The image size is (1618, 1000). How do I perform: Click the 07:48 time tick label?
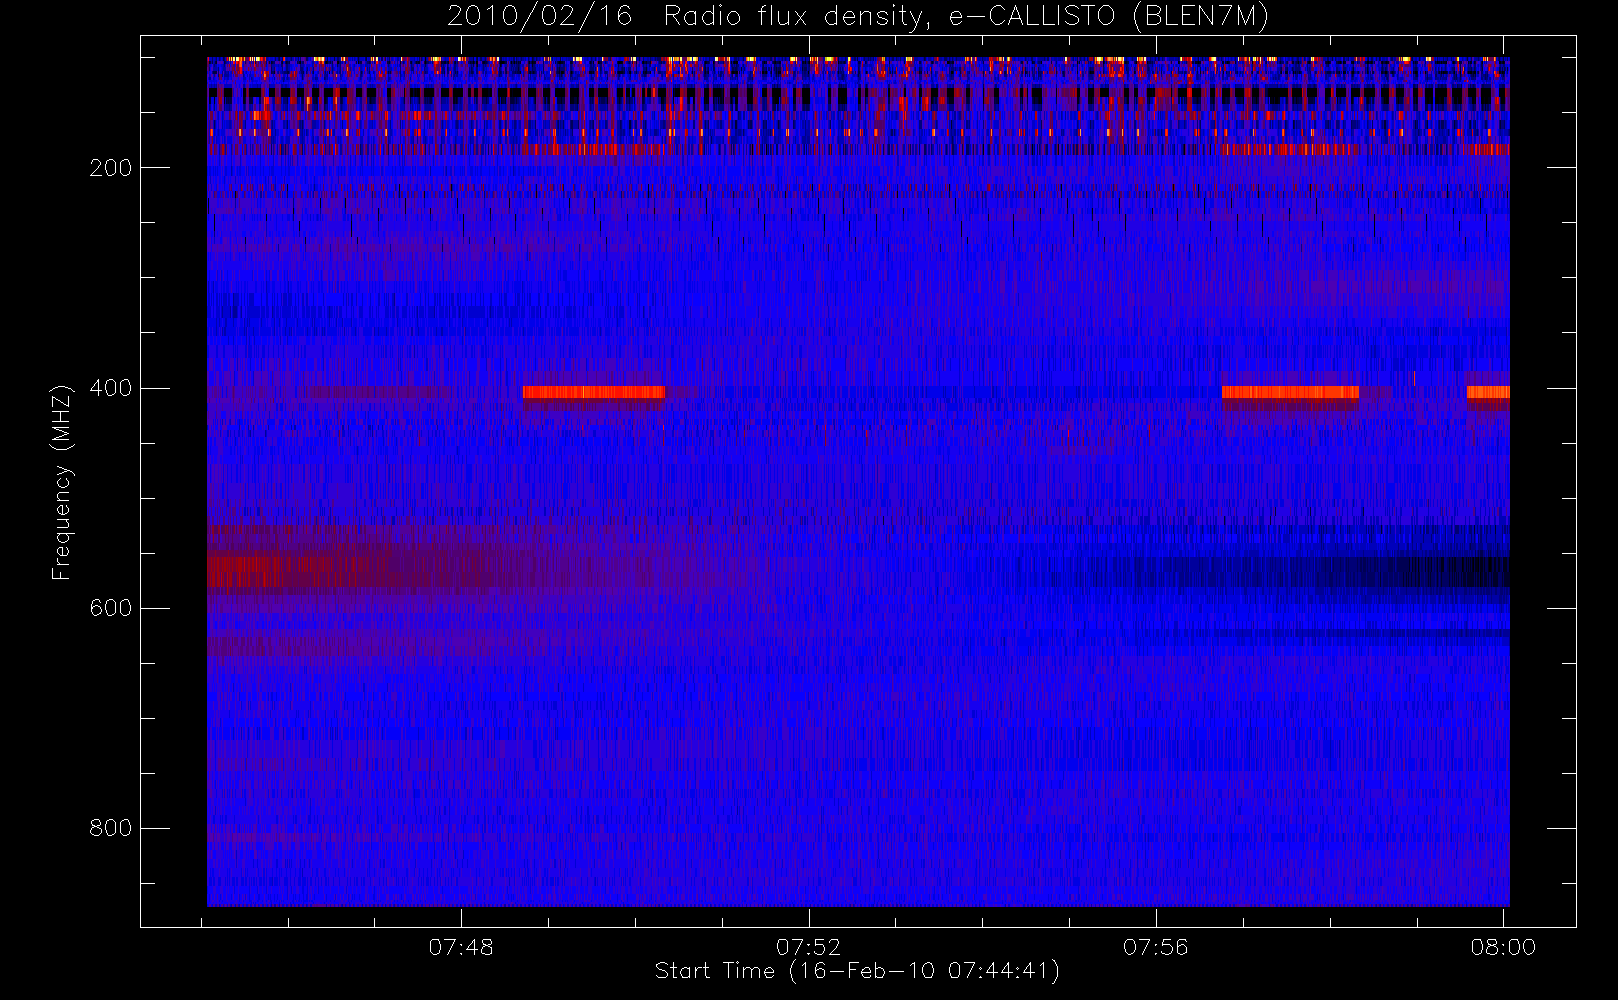[x=461, y=947]
